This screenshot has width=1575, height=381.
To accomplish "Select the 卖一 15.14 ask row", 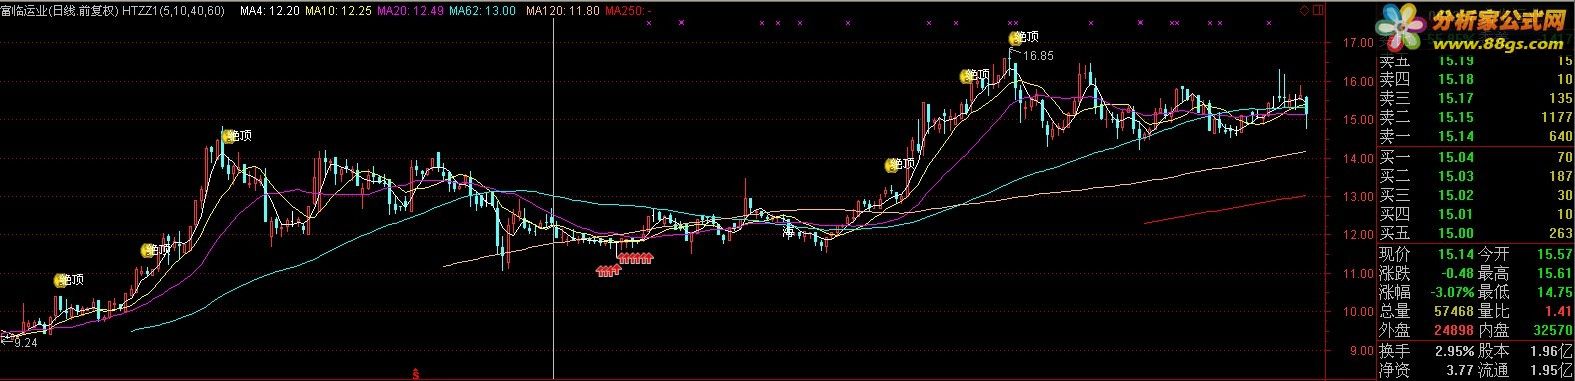I will coord(1475,137).
